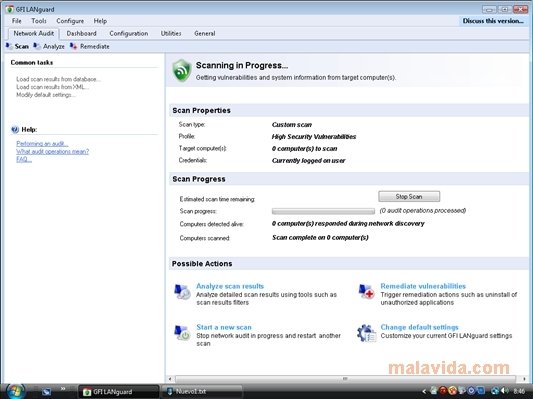Click Remediate vulnerabilities link

[423, 286]
